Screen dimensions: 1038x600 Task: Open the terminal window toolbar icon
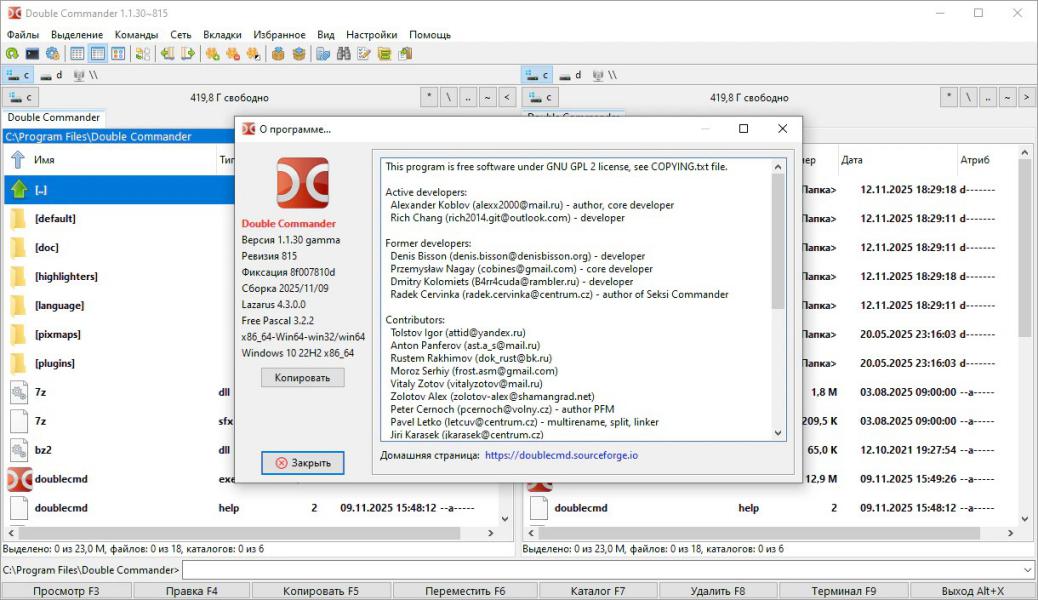tap(32, 54)
